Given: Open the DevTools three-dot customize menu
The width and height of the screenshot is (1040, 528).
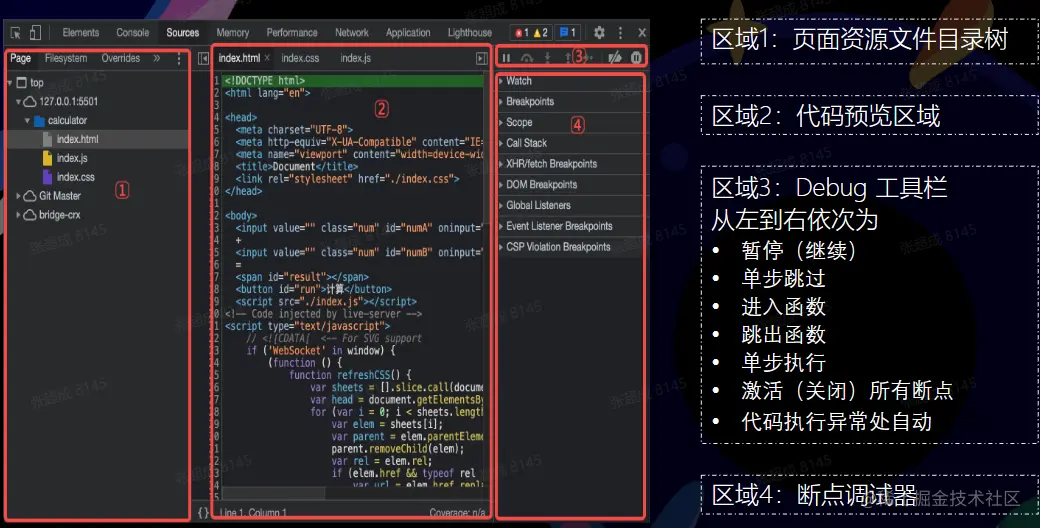Looking at the screenshot, I should [x=620, y=32].
